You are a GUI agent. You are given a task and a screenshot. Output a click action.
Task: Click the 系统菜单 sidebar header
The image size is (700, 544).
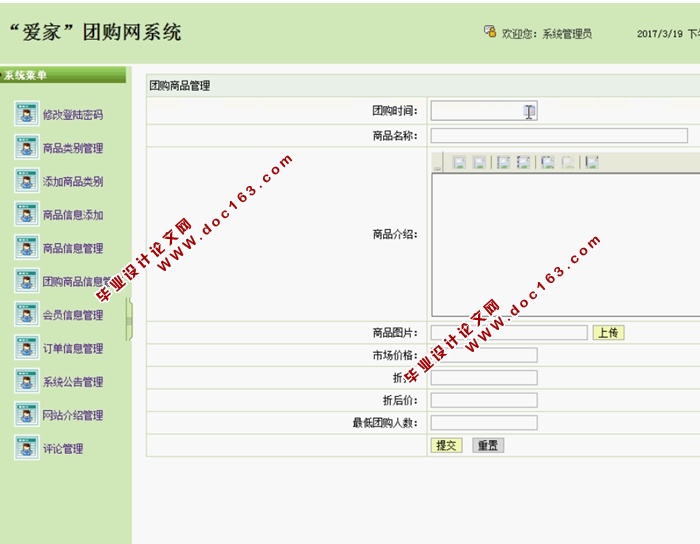tap(63, 75)
